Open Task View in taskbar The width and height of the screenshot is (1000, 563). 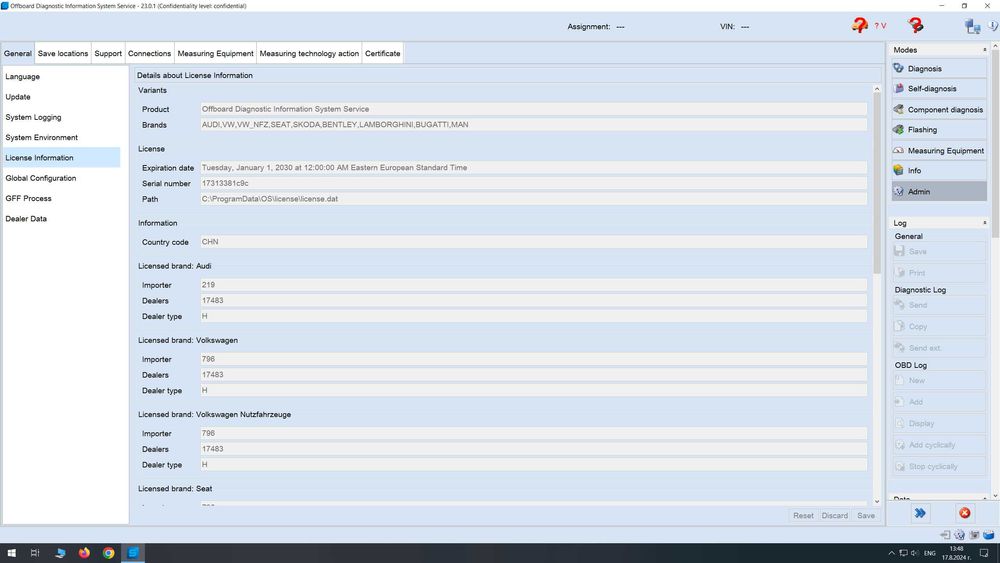(x=35, y=553)
